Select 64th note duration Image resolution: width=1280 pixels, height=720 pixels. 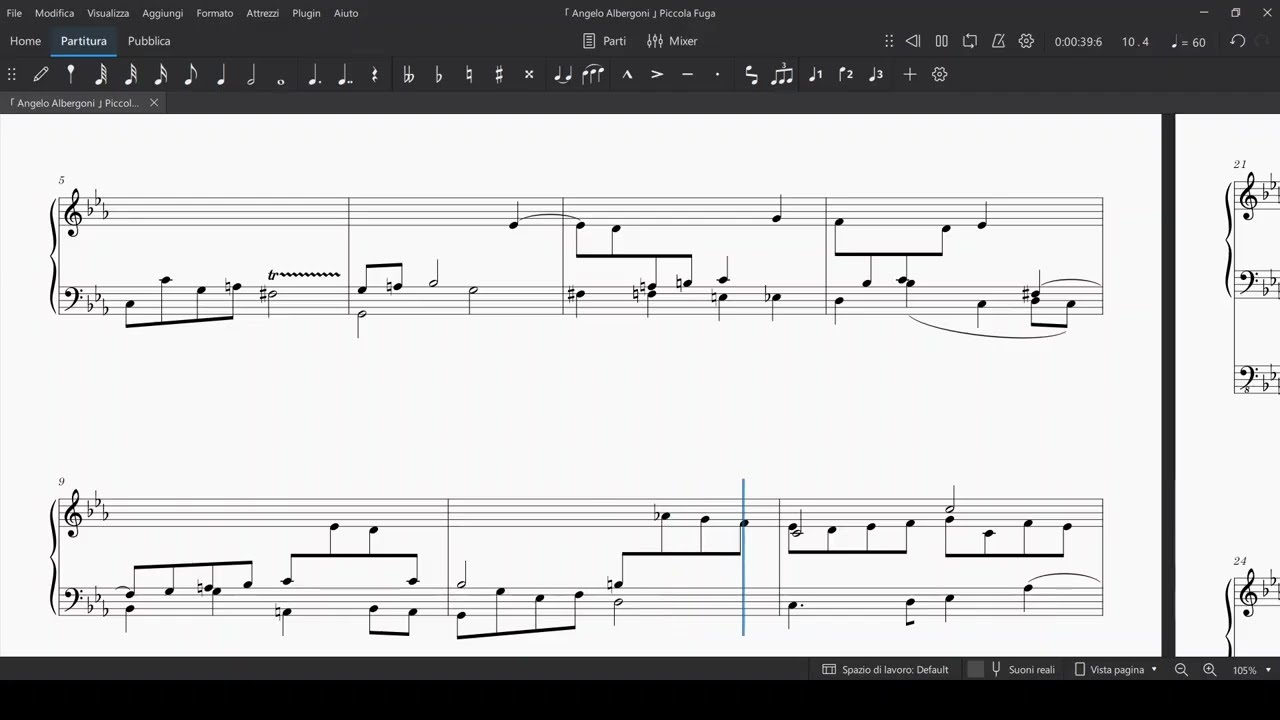(x=101, y=74)
